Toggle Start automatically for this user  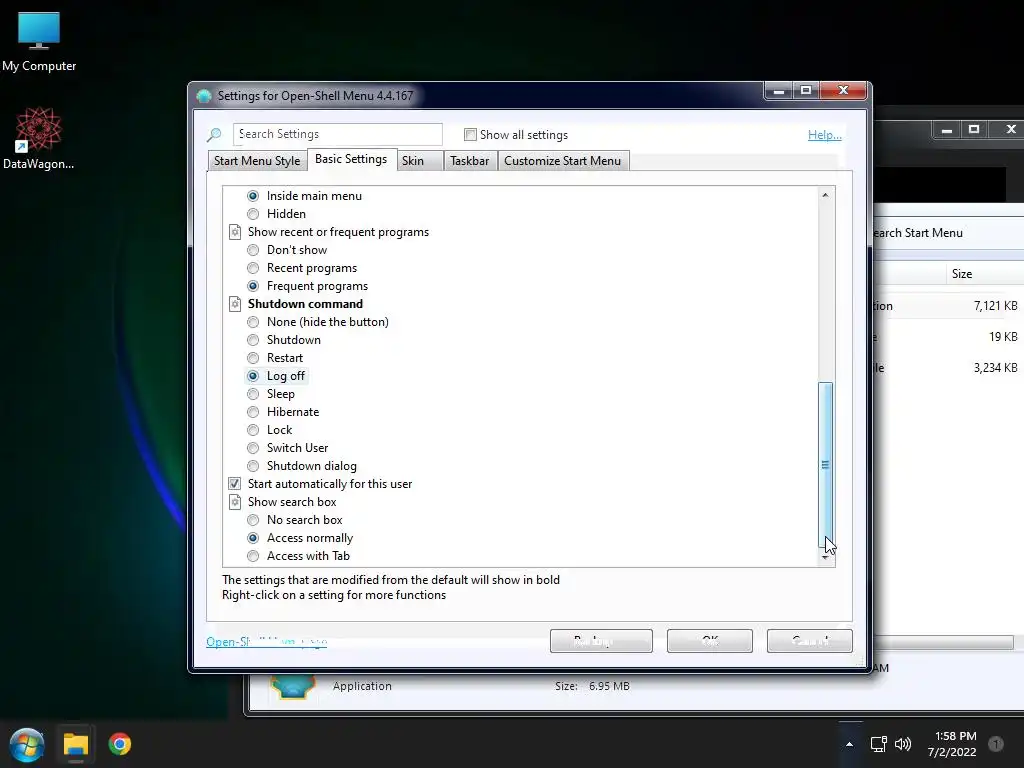[234, 484]
